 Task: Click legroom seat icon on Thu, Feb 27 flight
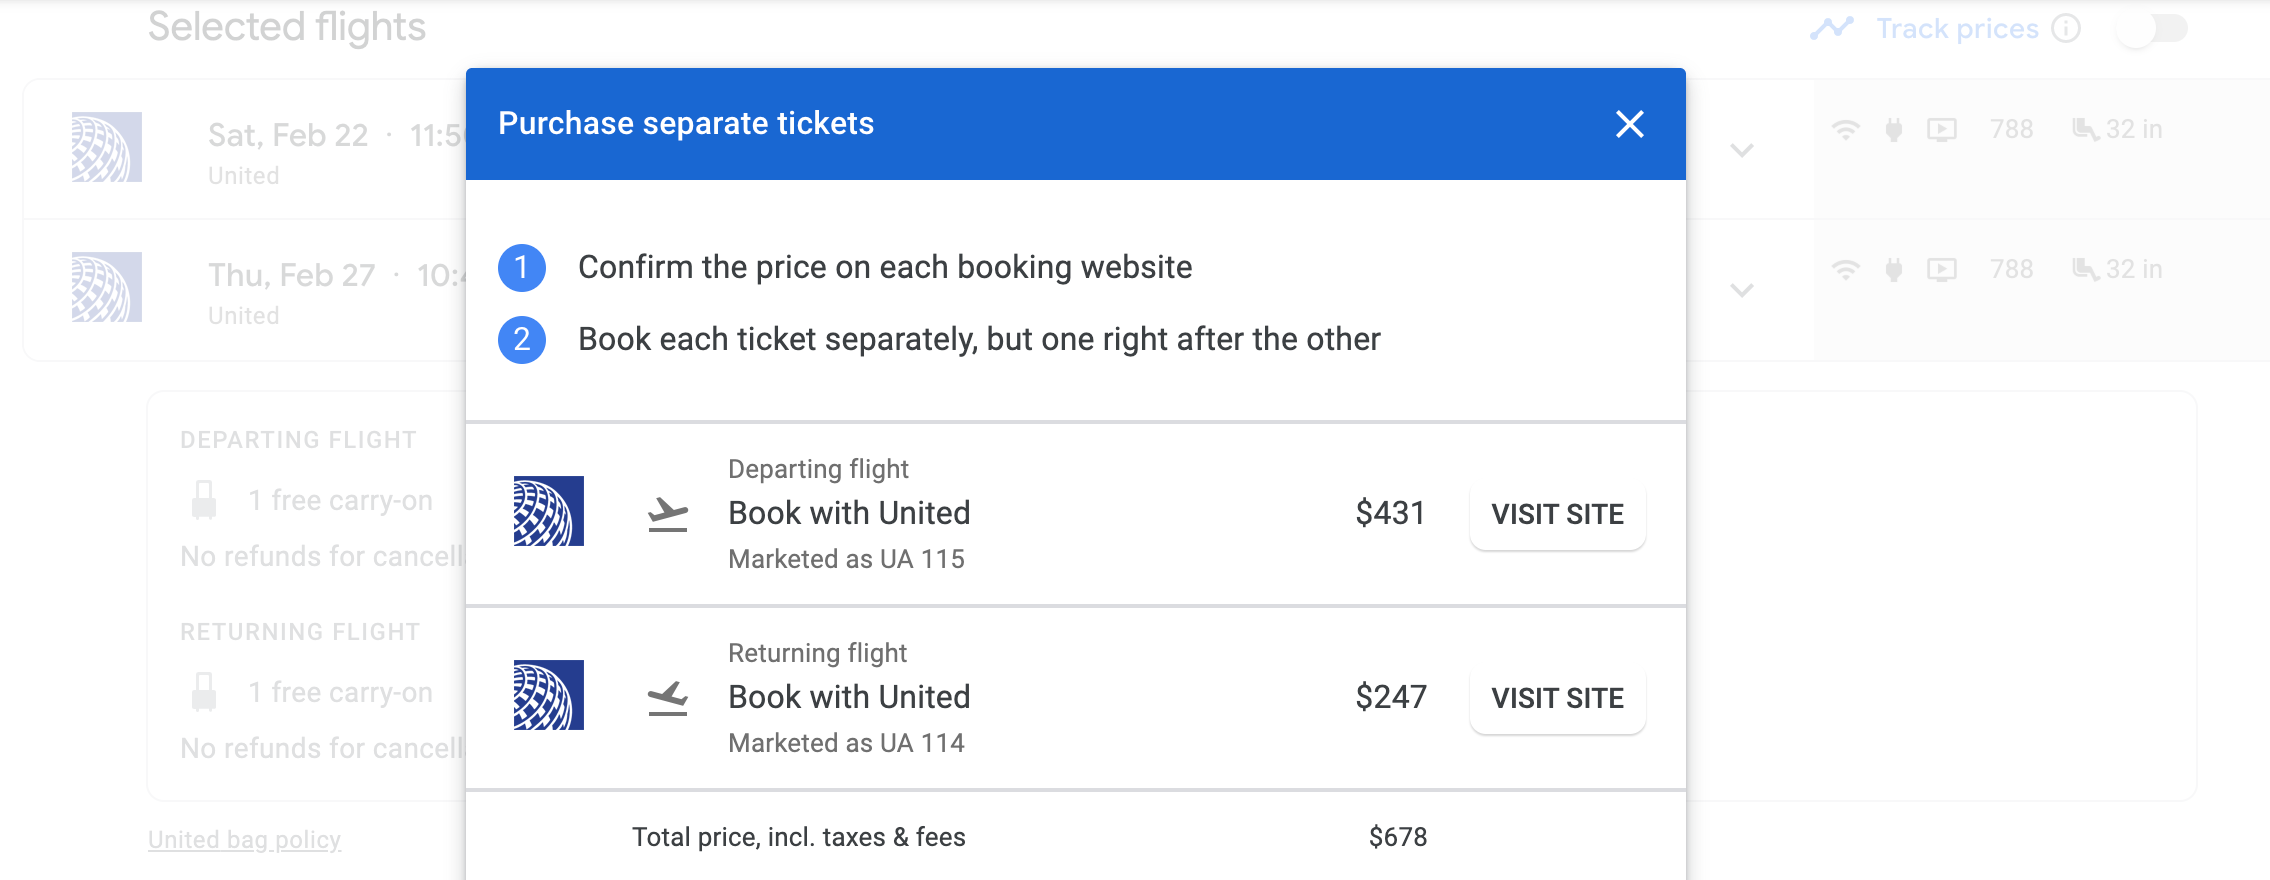point(2085,269)
